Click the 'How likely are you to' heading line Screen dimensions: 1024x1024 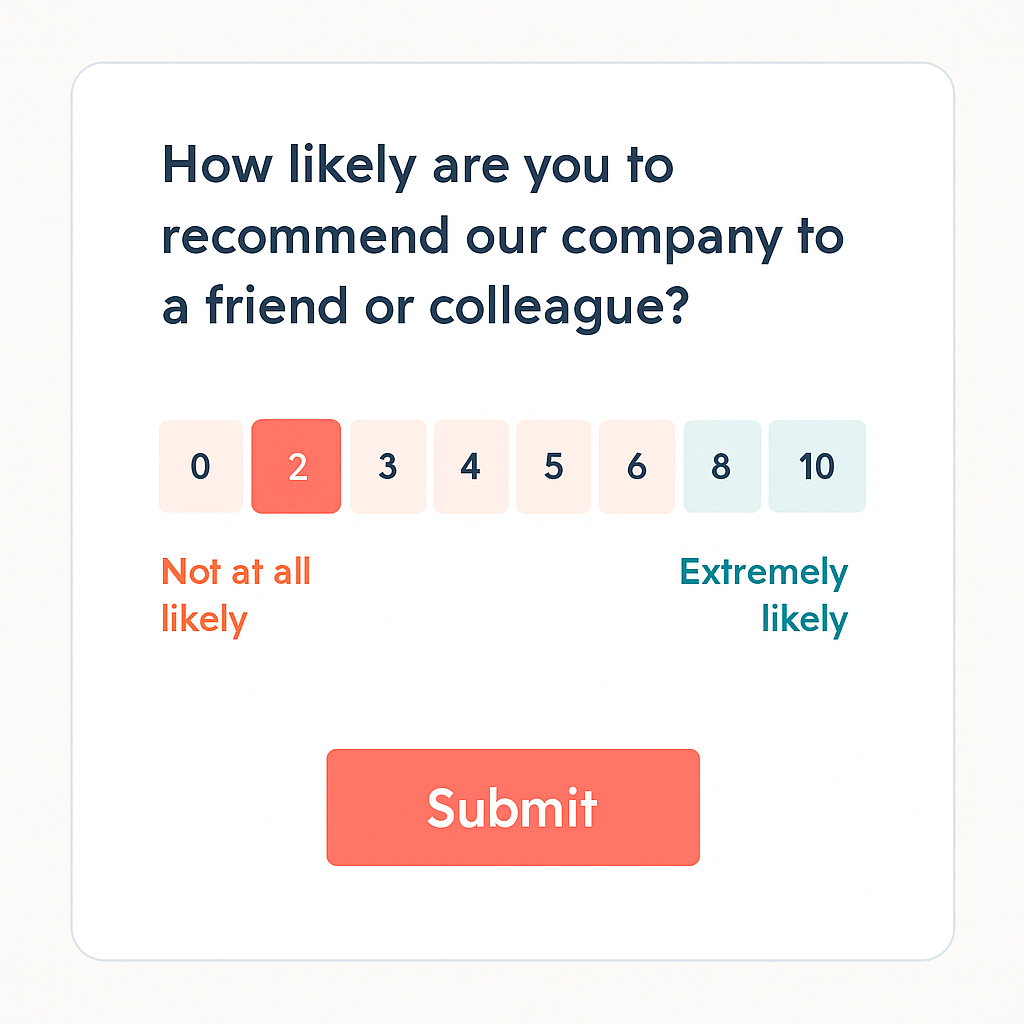(x=417, y=165)
